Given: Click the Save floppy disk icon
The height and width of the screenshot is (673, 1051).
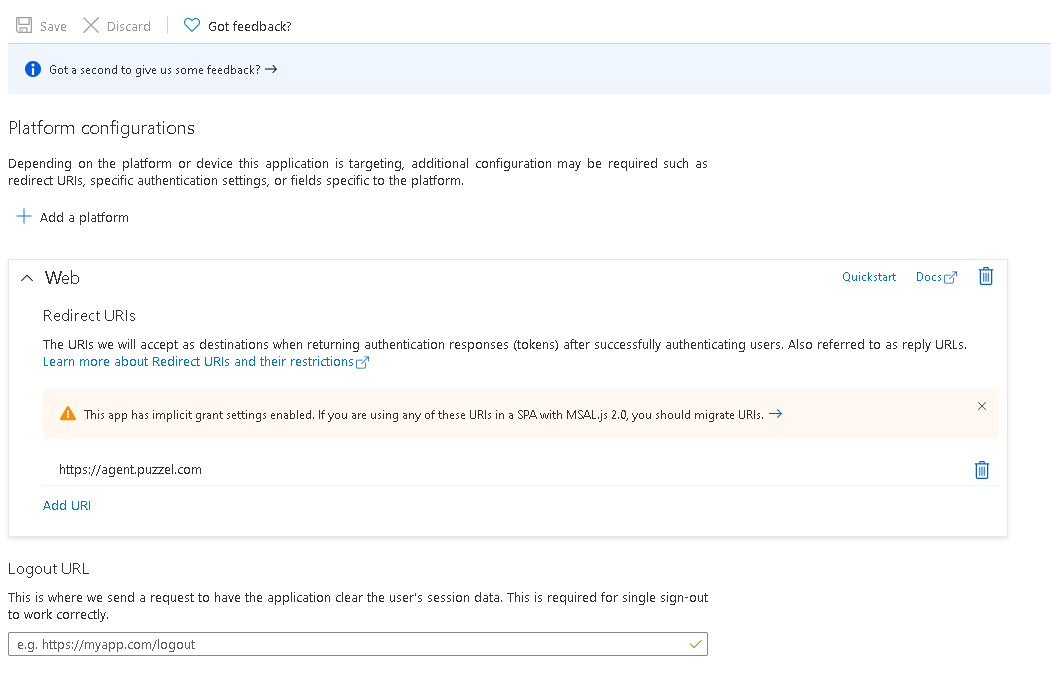Looking at the screenshot, I should point(24,26).
